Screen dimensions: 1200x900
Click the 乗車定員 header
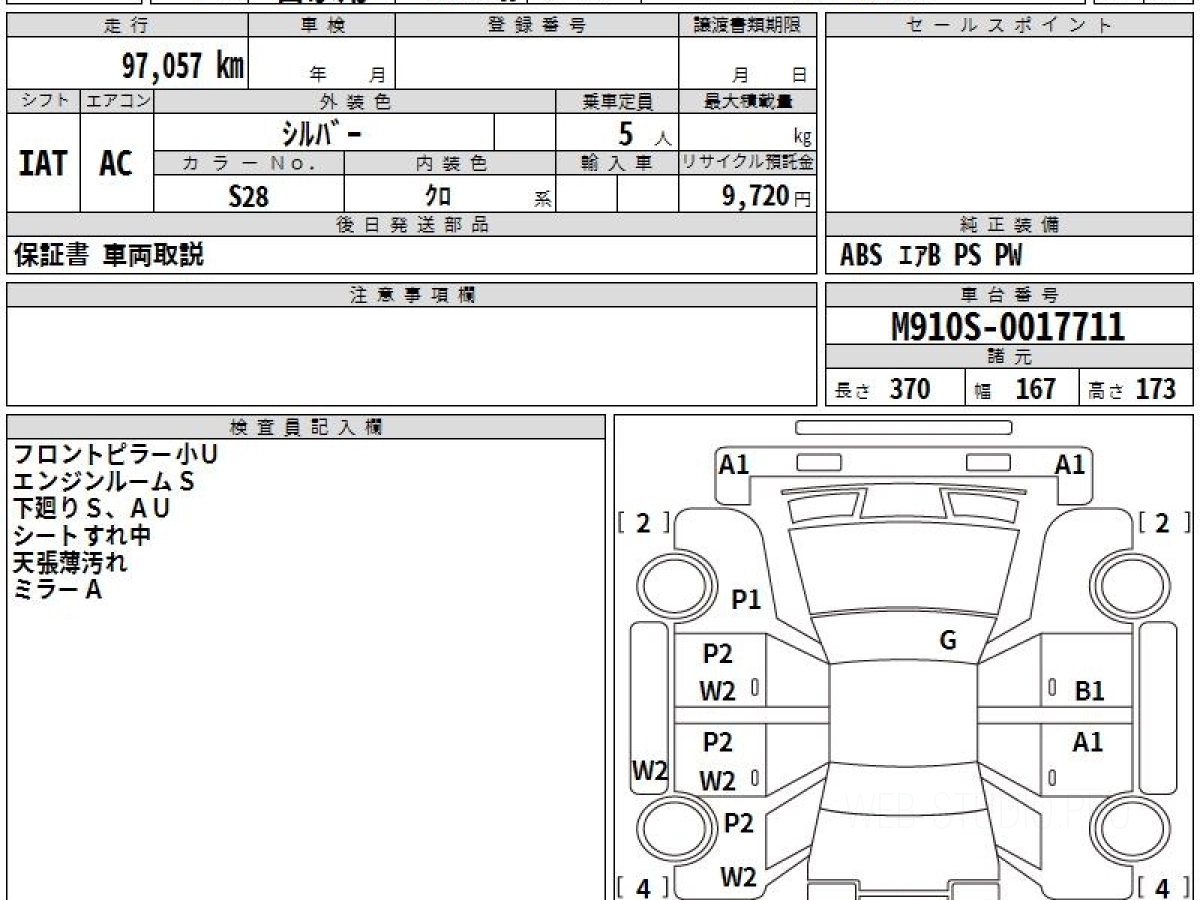click(617, 101)
